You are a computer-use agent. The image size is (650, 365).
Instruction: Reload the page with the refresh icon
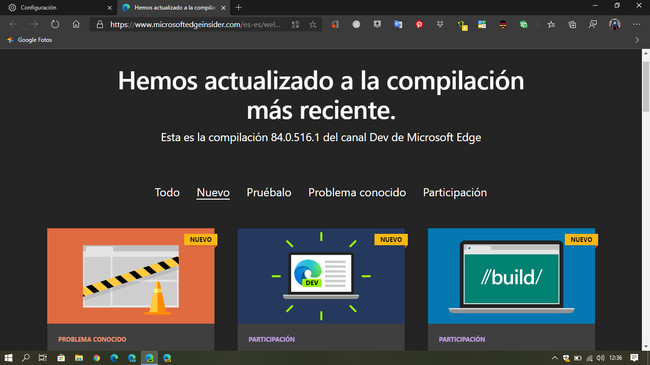tap(55, 24)
